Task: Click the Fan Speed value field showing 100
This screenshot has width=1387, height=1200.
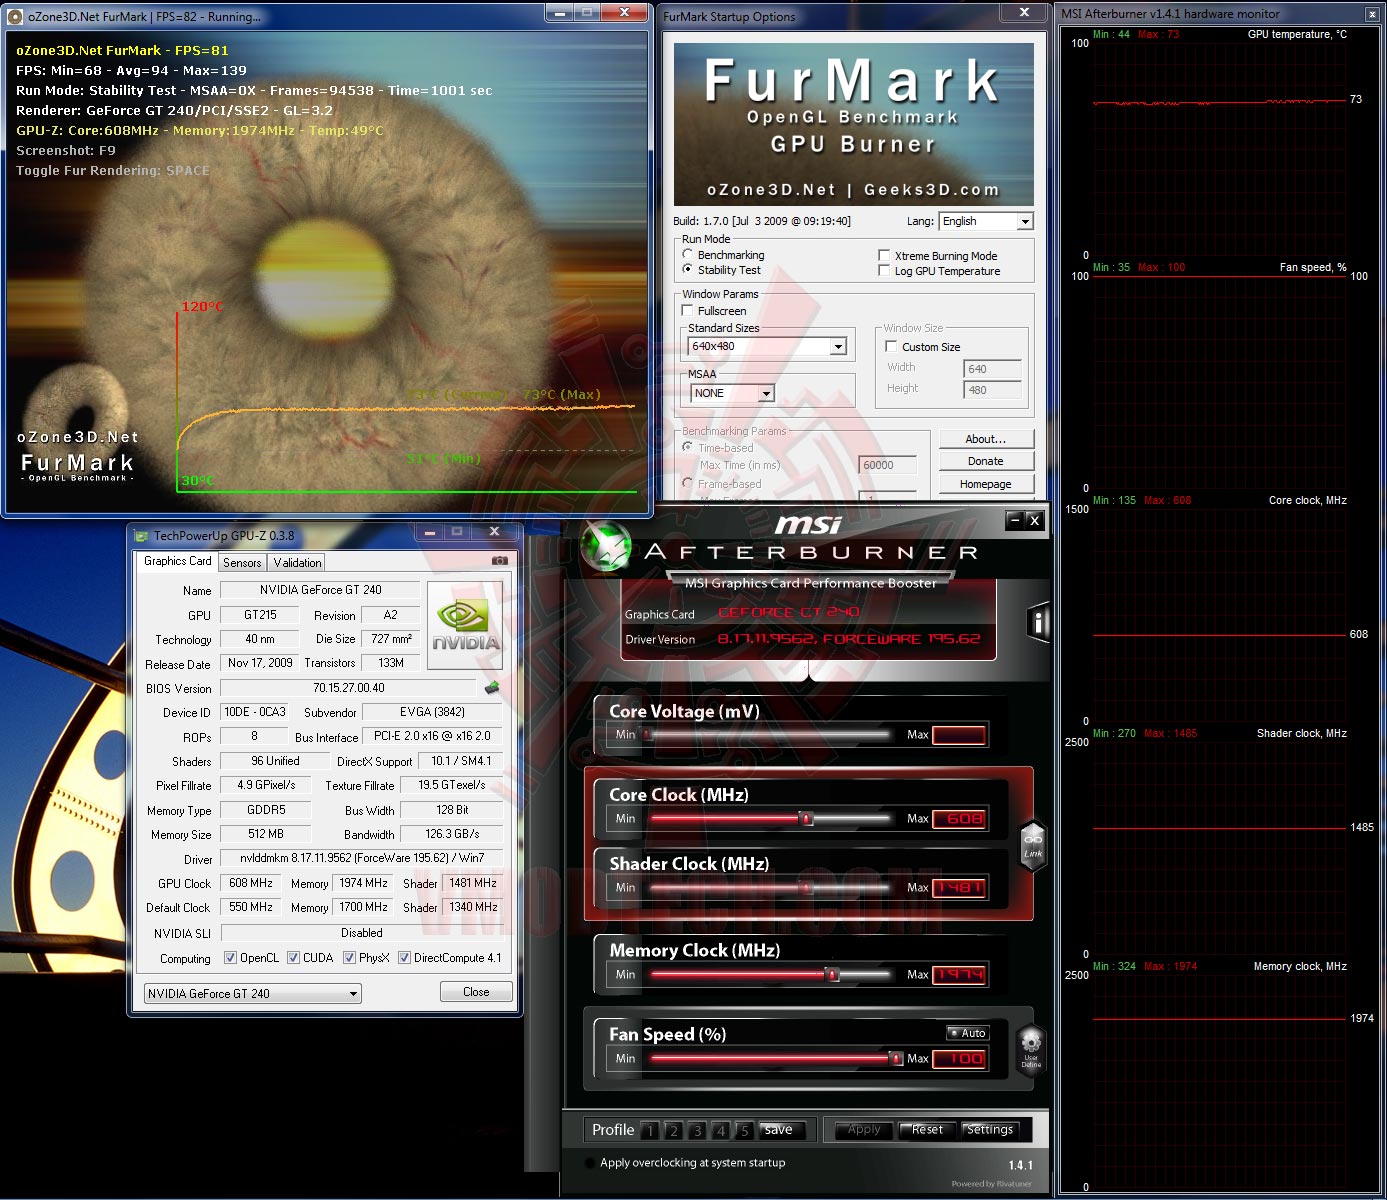Action: tap(960, 1059)
